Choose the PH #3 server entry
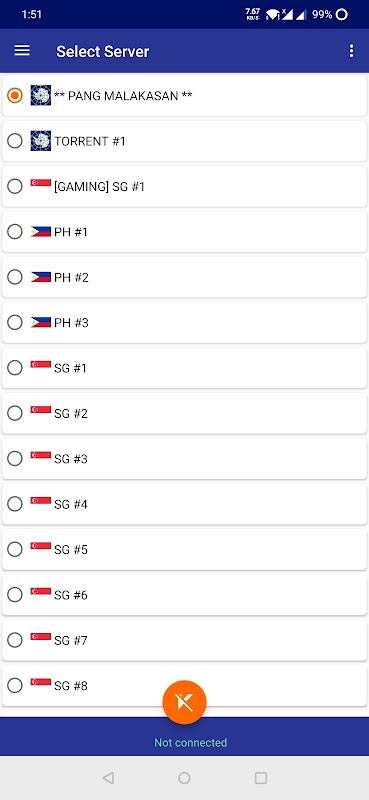Viewport: 369px width, 800px height. [184, 322]
